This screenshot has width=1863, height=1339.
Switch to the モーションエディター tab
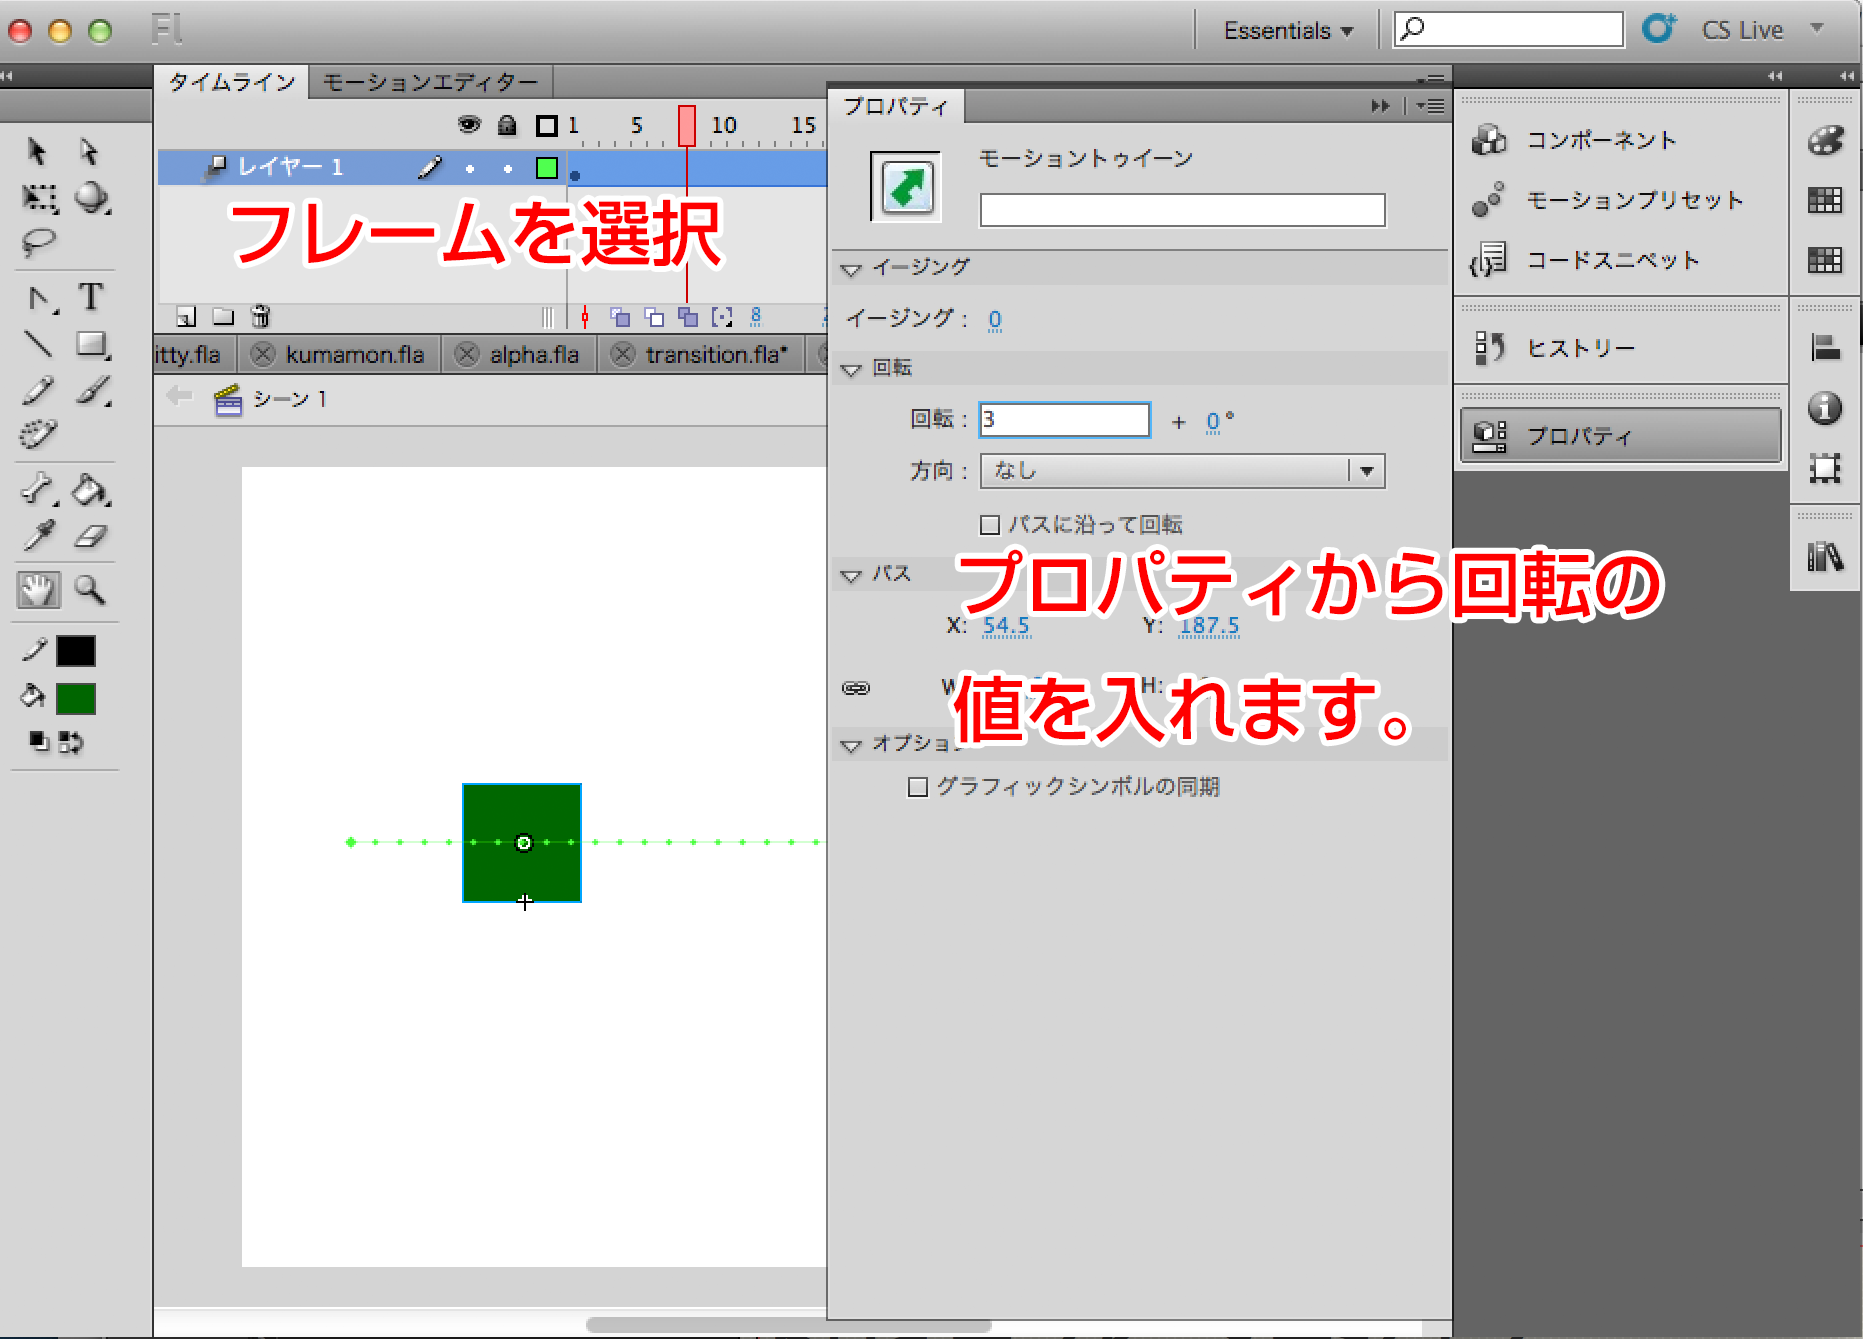(430, 82)
